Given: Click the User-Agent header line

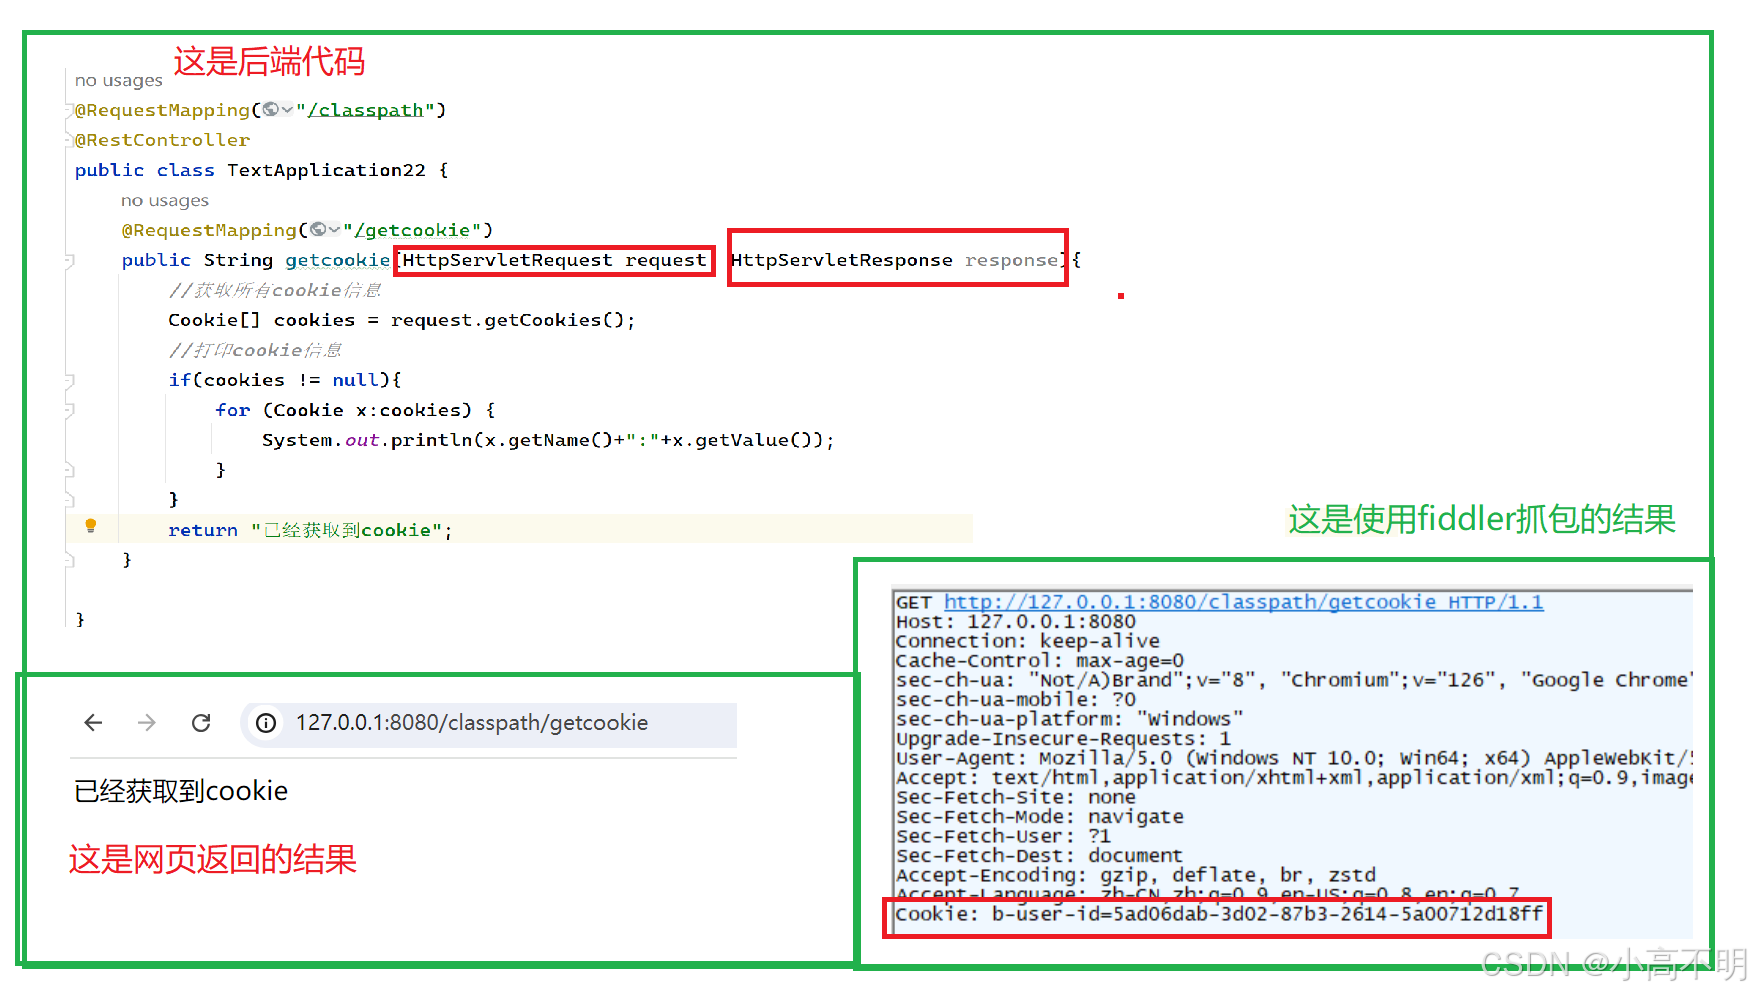Looking at the screenshot, I should tap(1293, 758).
